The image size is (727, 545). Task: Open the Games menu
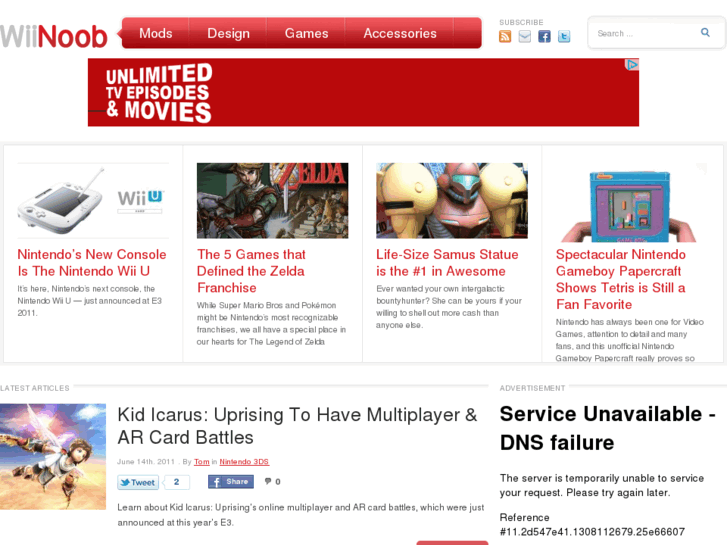306,33
